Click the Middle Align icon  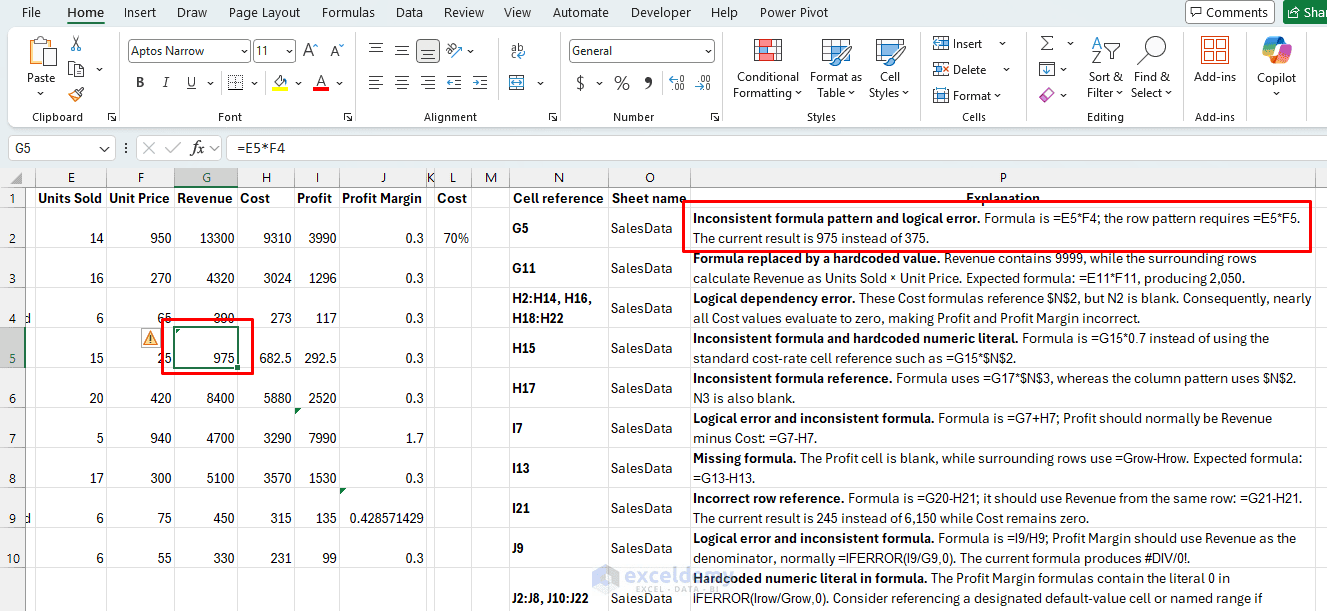pyautogui.click(x=402, y=50)
